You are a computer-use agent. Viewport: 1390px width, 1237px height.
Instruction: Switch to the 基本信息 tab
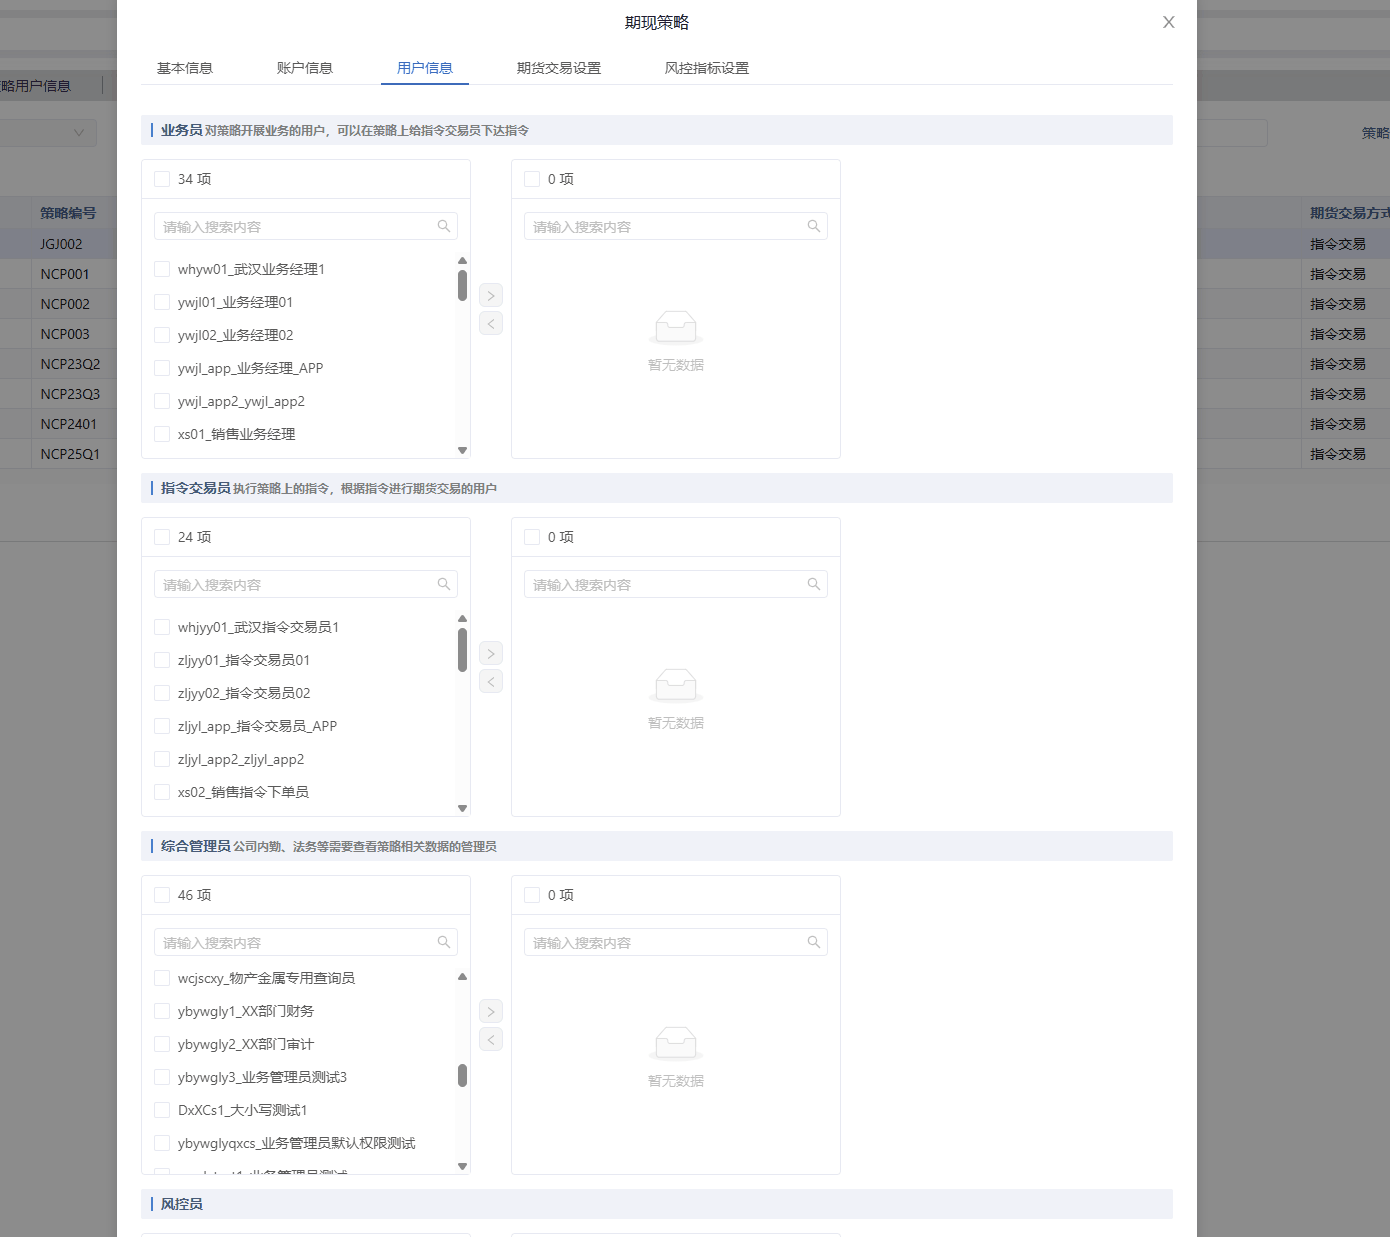[185, 68]
